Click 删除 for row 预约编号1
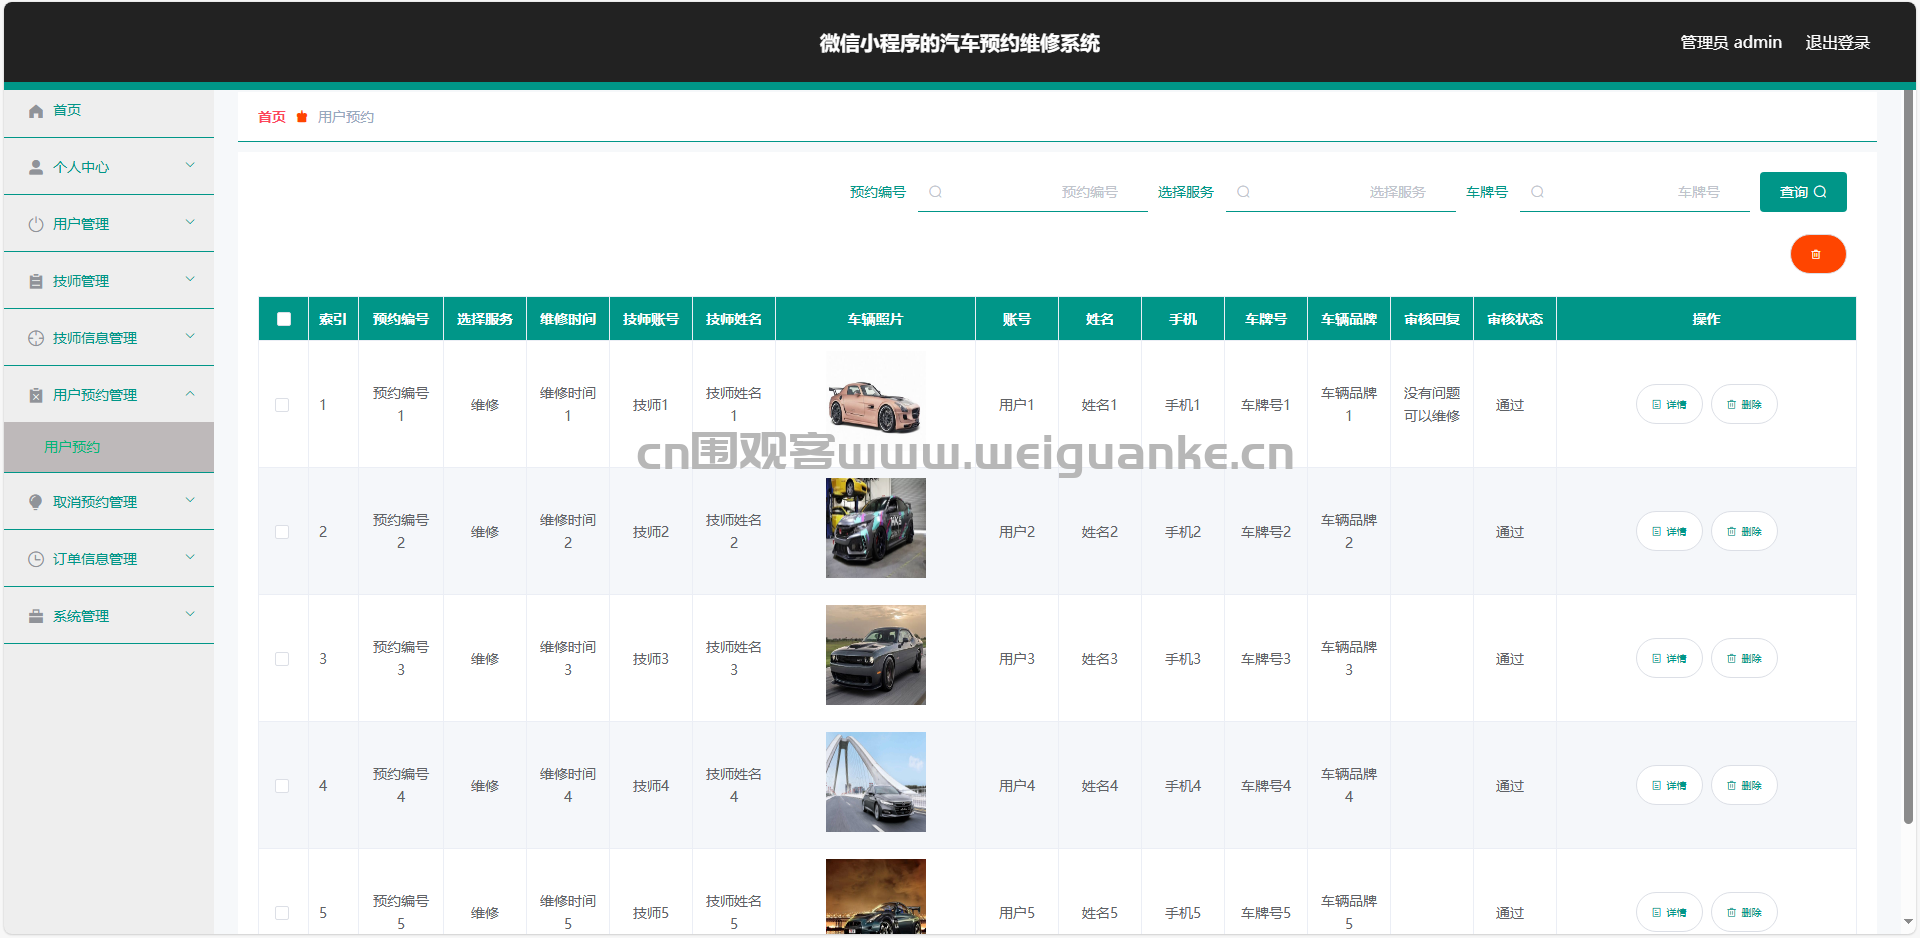 tap(1744, 405)
